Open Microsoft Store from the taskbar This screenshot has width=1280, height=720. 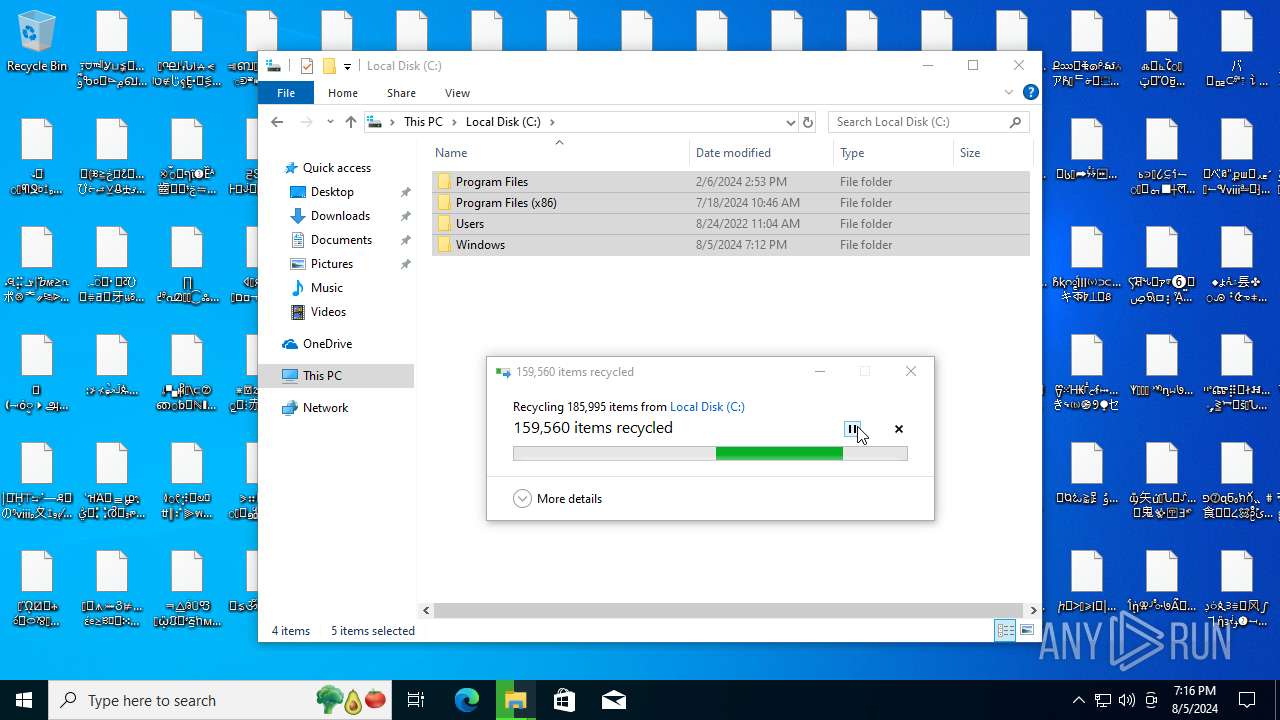point(564,700)
